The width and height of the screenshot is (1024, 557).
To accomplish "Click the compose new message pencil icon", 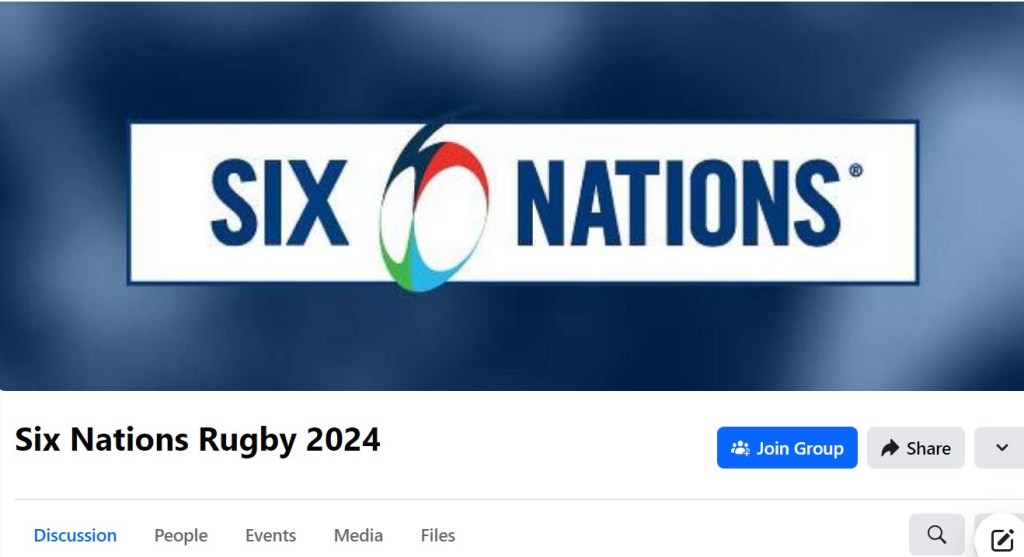I will [1002, 539].
